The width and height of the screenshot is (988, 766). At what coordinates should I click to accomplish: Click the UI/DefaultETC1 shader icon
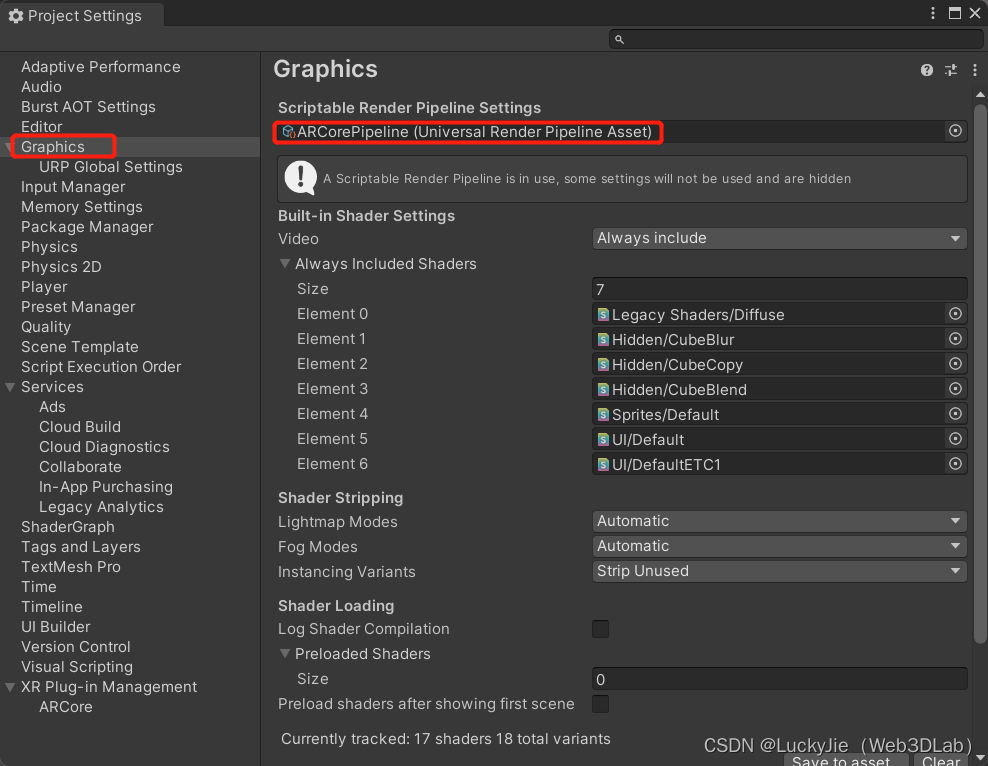[603, 464]
